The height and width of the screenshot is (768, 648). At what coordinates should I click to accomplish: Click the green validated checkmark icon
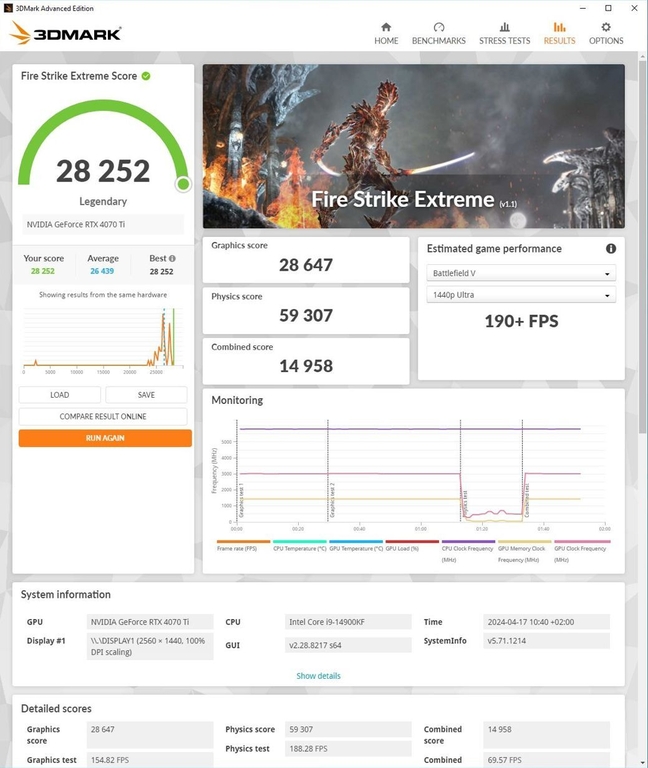point(146,76)
